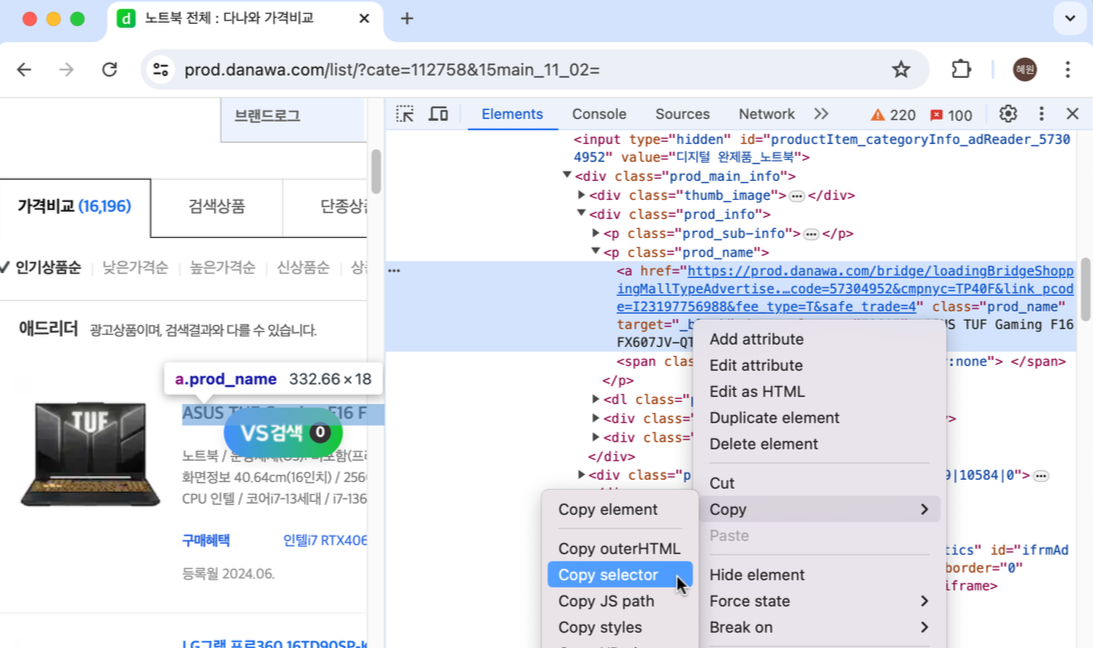Click the selected node actions dots

click(x=394, y=270)
